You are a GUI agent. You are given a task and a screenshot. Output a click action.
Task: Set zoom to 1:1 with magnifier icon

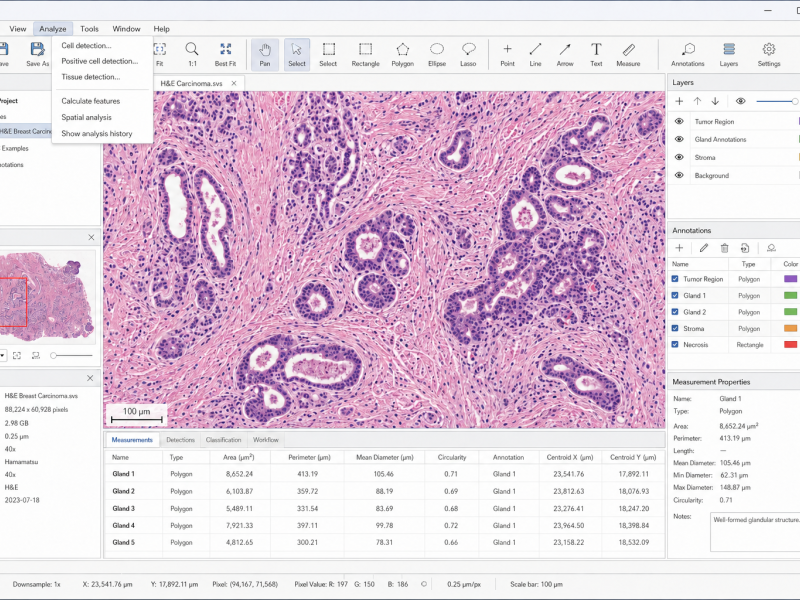(192, 54)
